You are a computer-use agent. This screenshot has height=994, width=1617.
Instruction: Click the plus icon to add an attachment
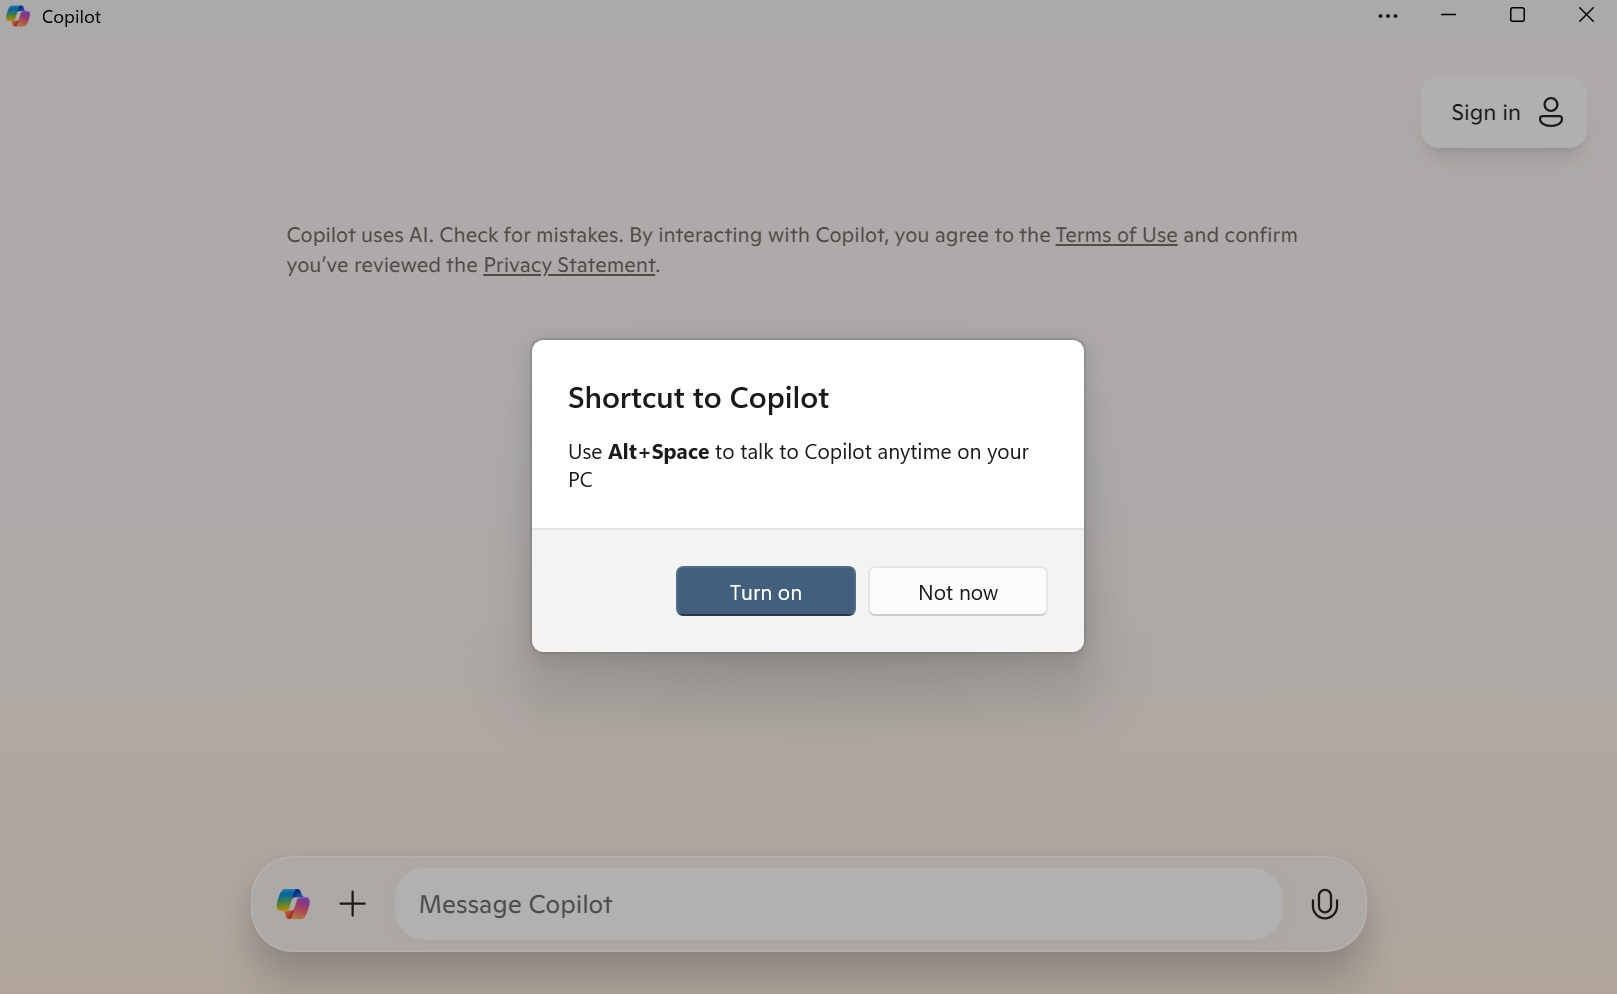[x=352, y=904]
